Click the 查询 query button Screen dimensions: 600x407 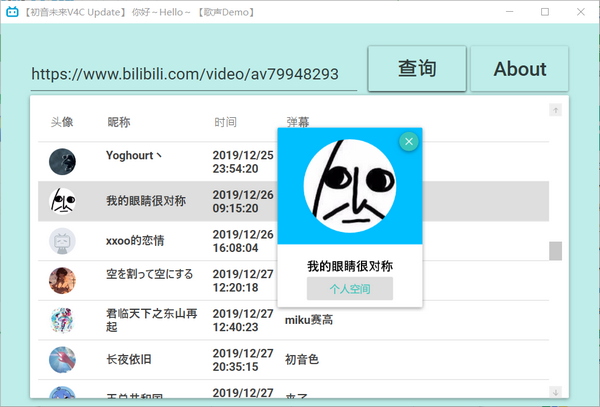point(417,68)
